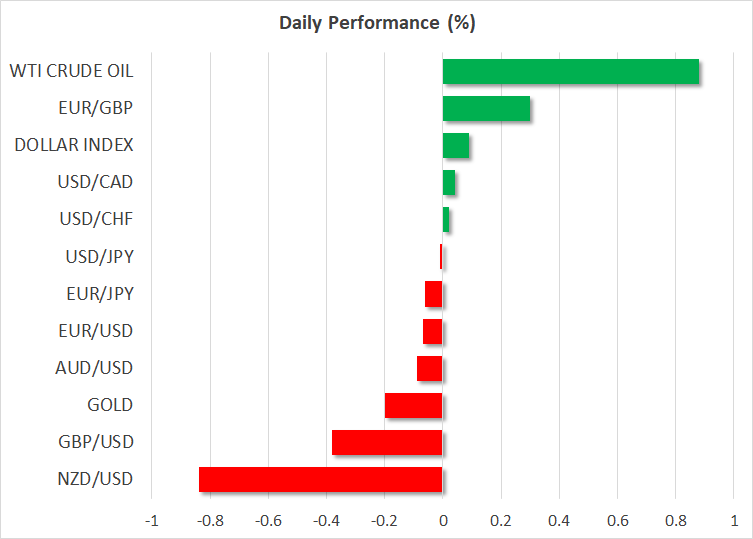753x539 pixels.
Task: Select the USD/CAD small green bar
Action: [448, 183]
